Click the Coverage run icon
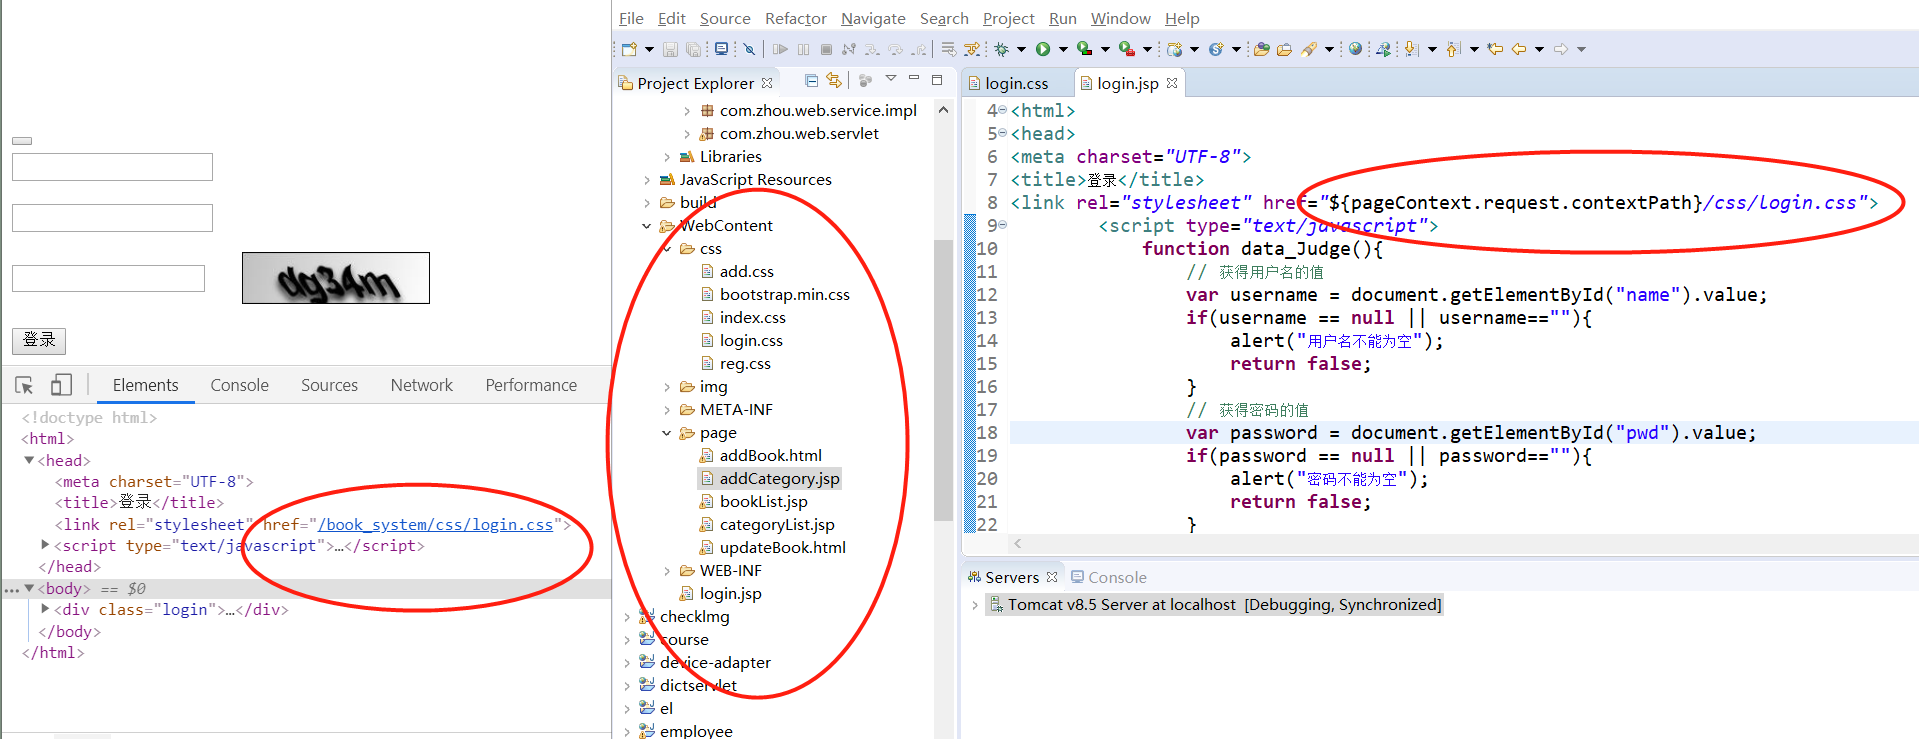This screenshot has height=739, width=1919. 1084,49
